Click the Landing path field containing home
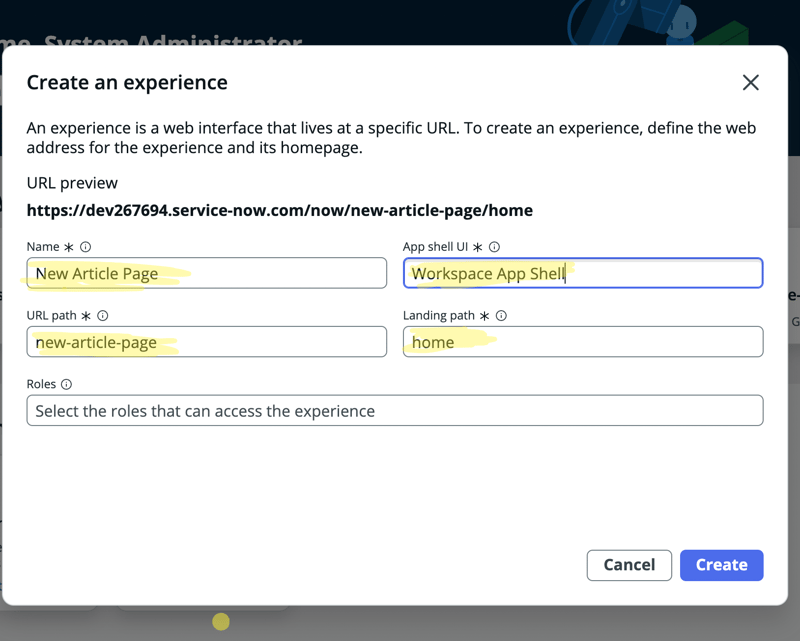Screen dimensions: 800x641 pyautogui.click(x=583, y=342)
